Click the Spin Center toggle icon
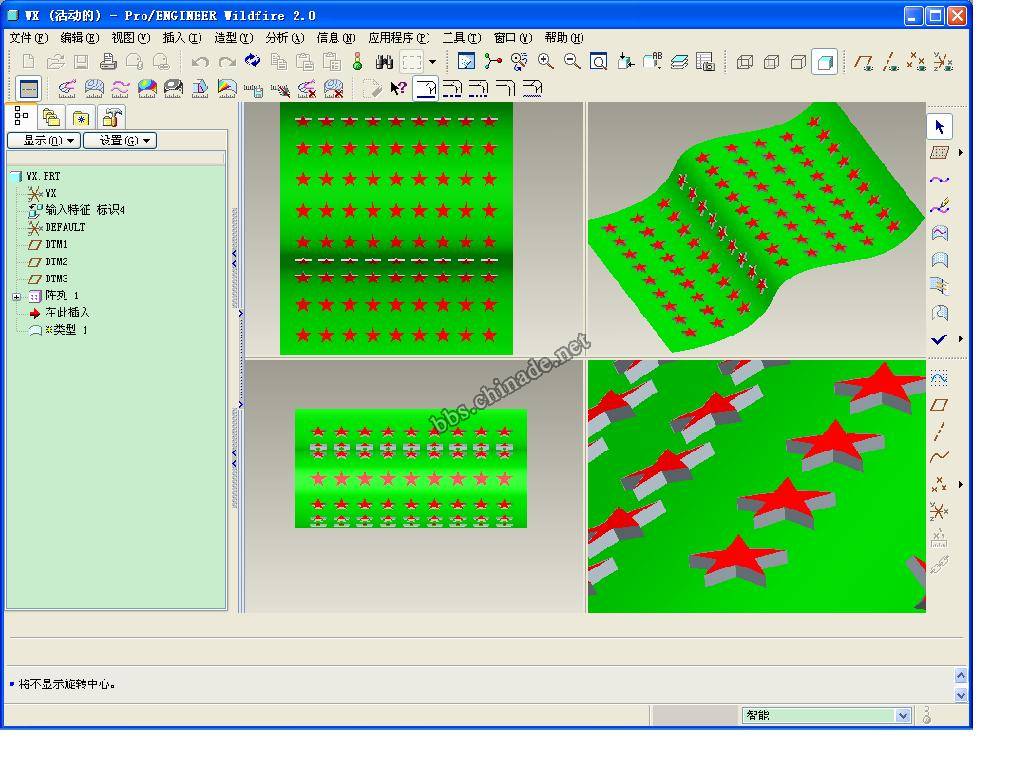Viewport: 1024px width, 768px height. click(492, 61)
